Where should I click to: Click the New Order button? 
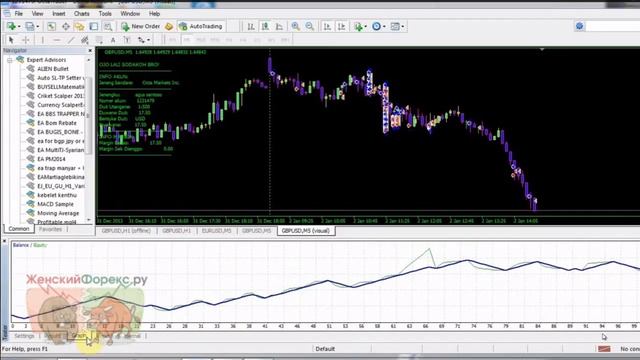pos(140,27)
